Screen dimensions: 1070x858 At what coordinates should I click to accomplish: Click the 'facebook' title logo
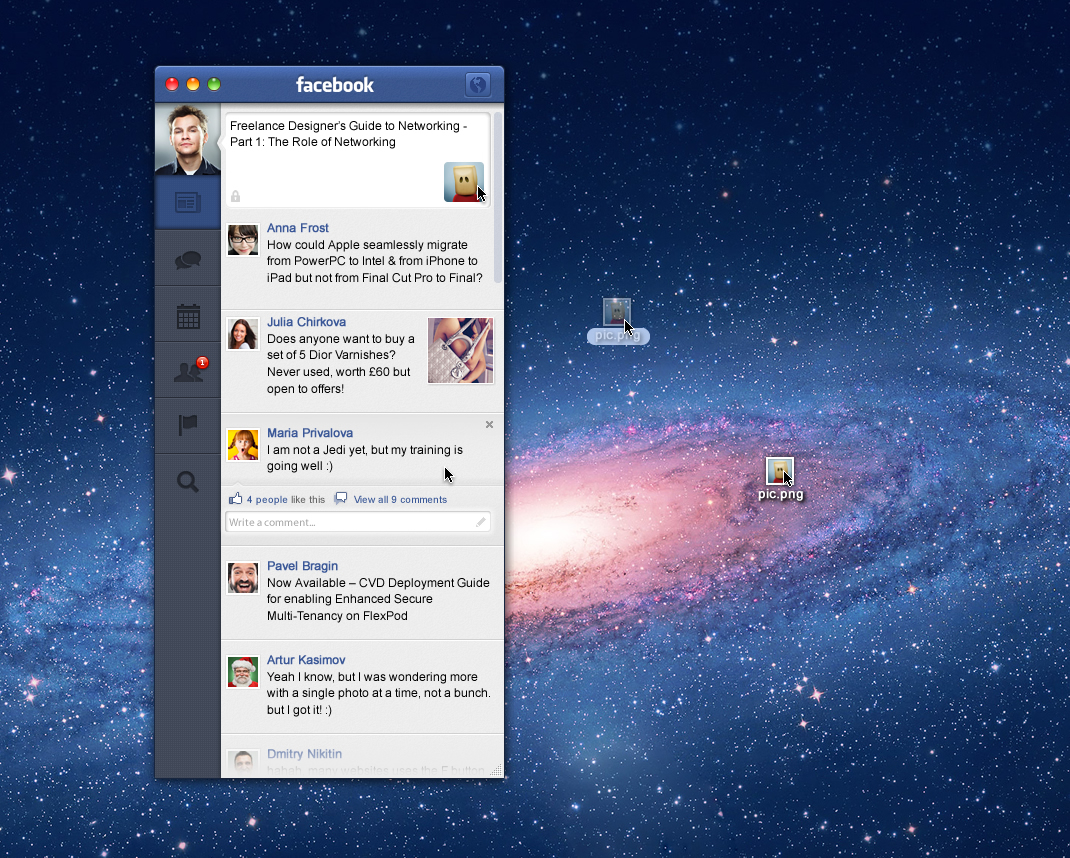(x=334, y=85)
